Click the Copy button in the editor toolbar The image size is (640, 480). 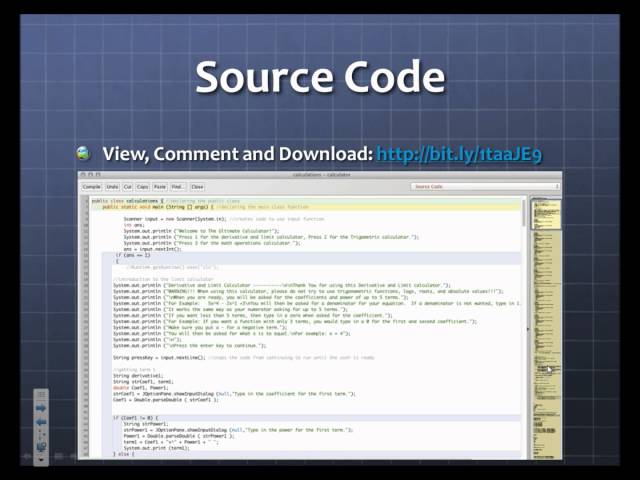tap(142, 187)
